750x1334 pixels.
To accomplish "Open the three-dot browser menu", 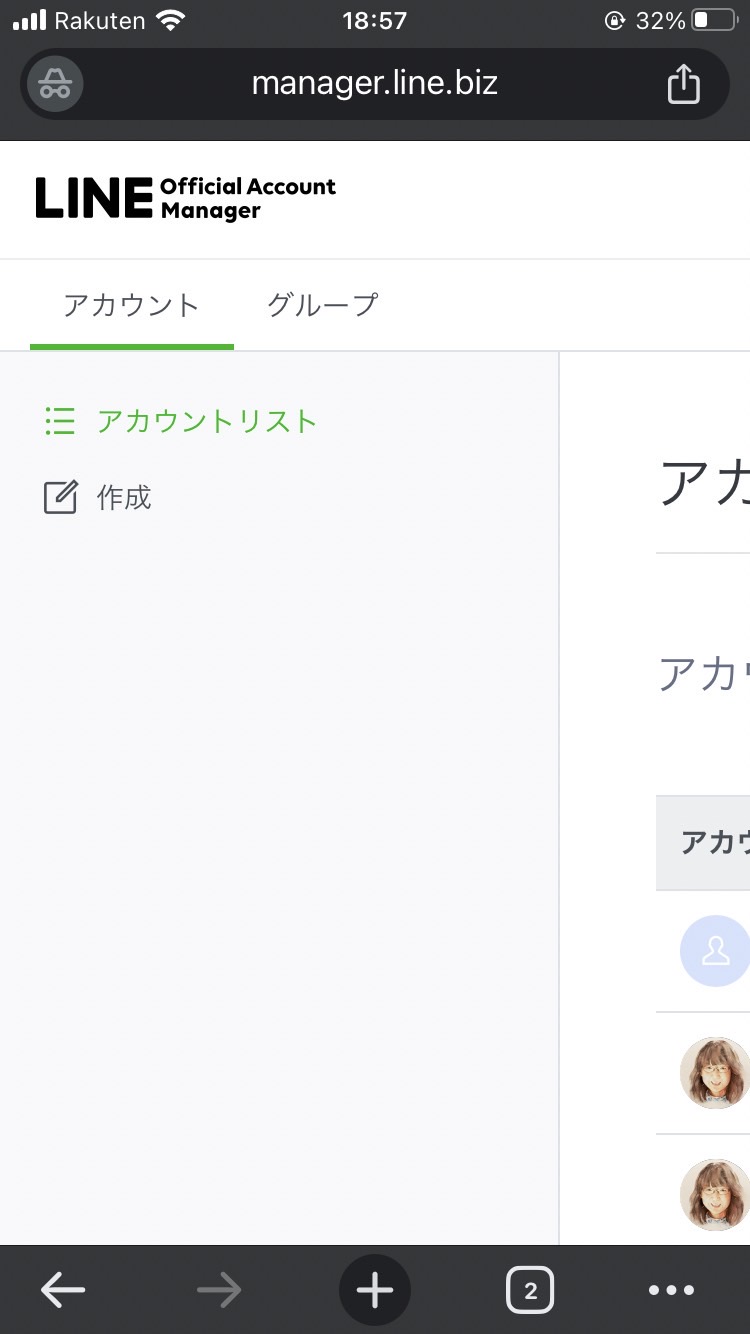I will [671, 1291].
